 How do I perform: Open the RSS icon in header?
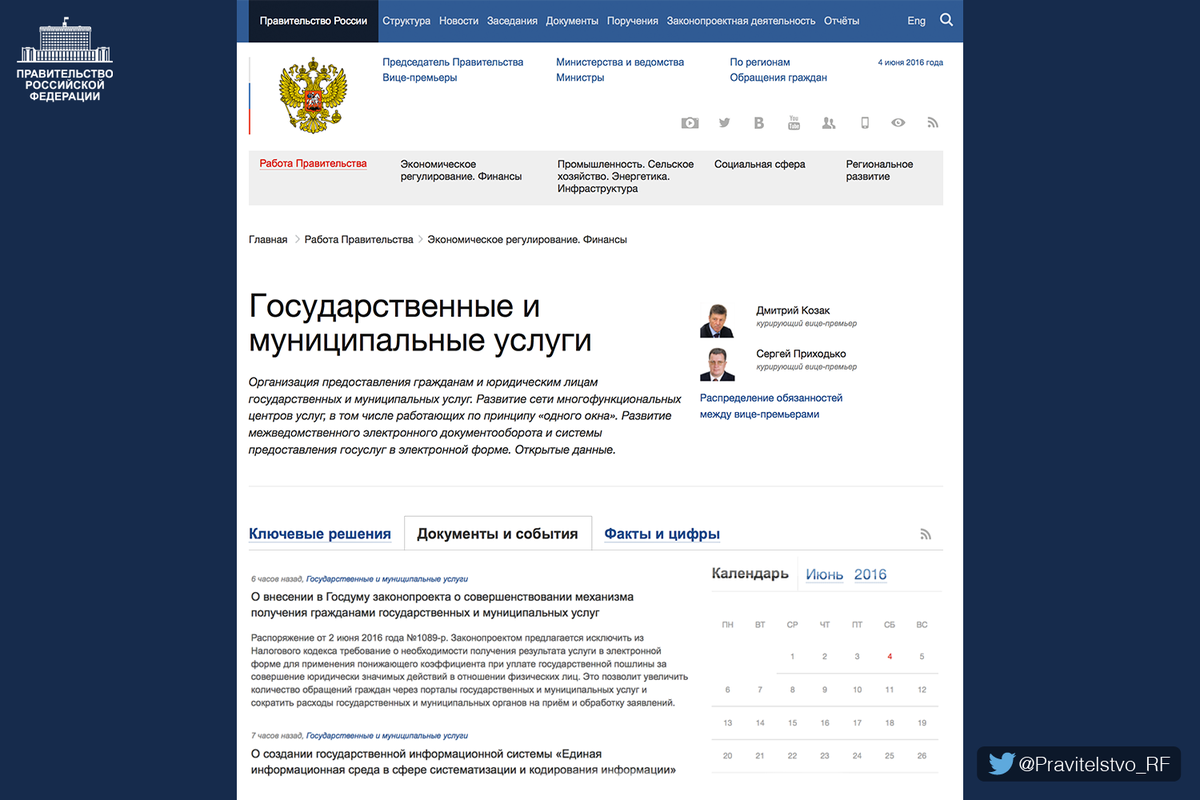[x=933, y=123]
